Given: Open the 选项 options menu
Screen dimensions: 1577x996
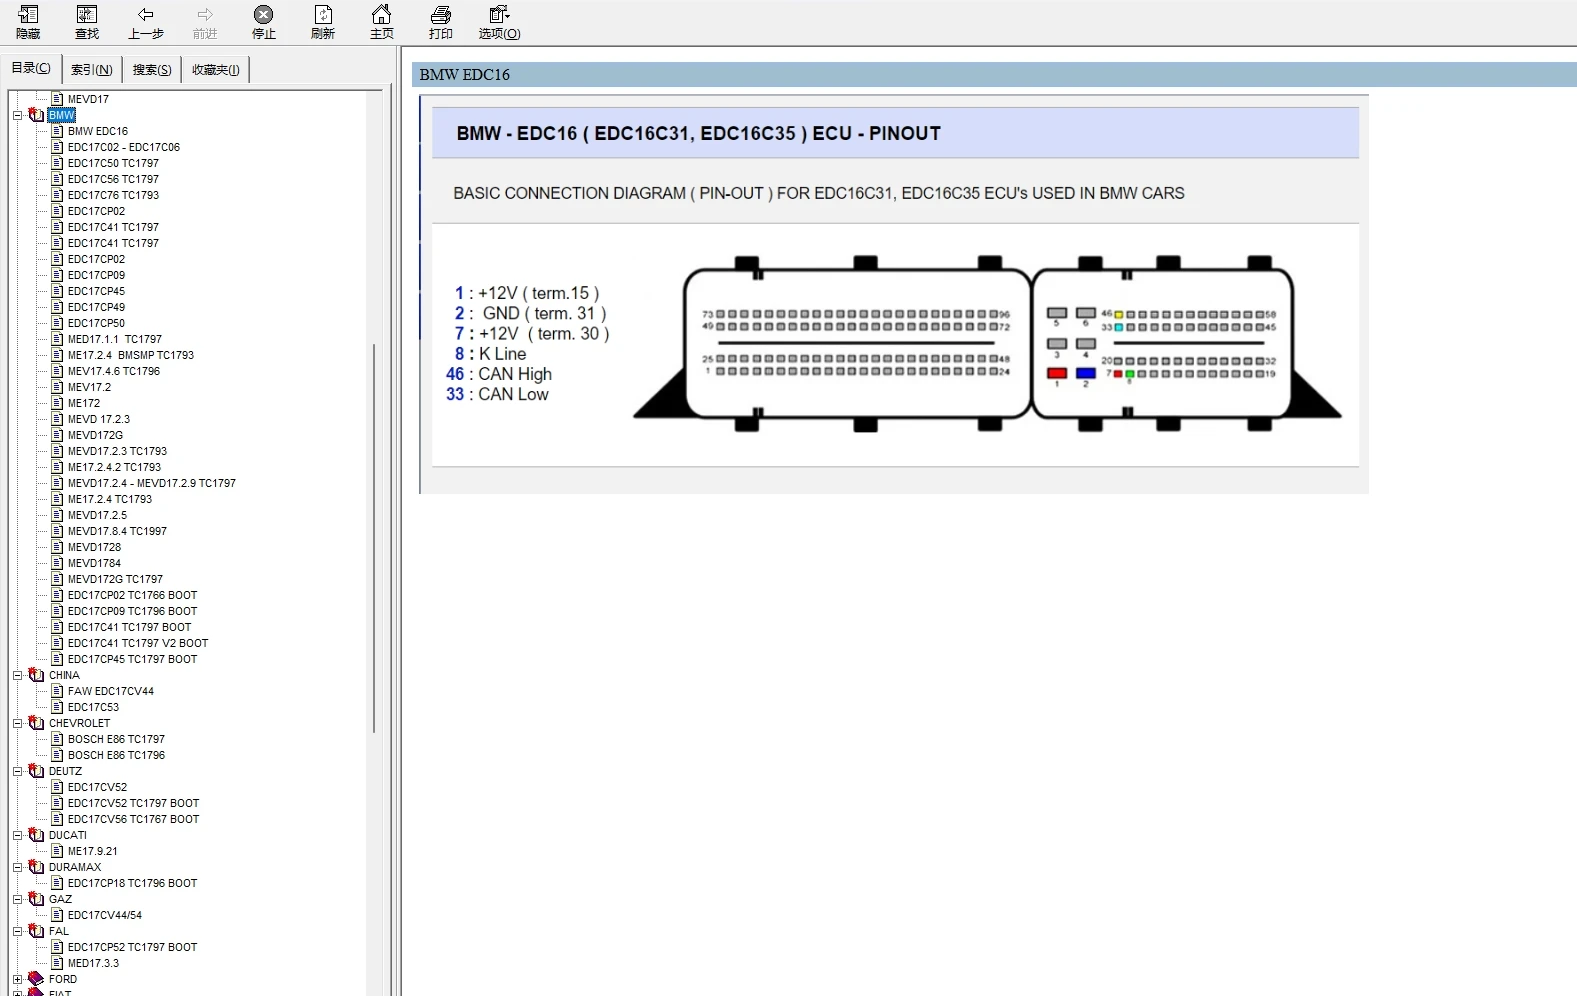Looking at the screenshot, I should (499, 22).
